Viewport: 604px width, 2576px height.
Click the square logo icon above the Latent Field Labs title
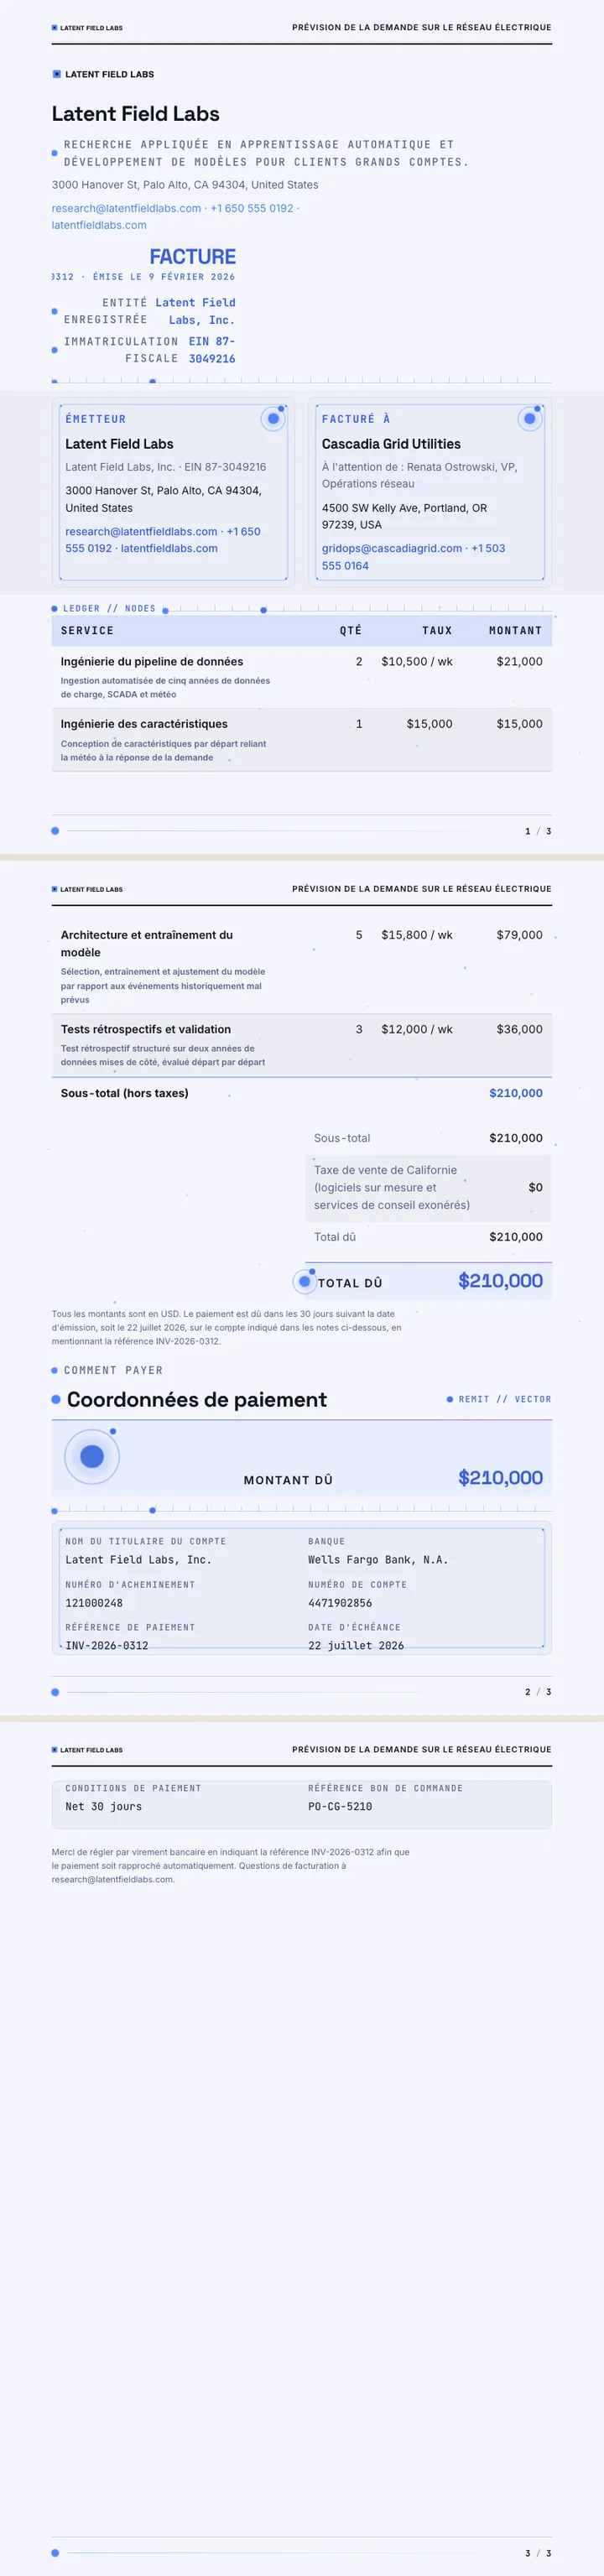pyautogui.click(x=57, y=74)
